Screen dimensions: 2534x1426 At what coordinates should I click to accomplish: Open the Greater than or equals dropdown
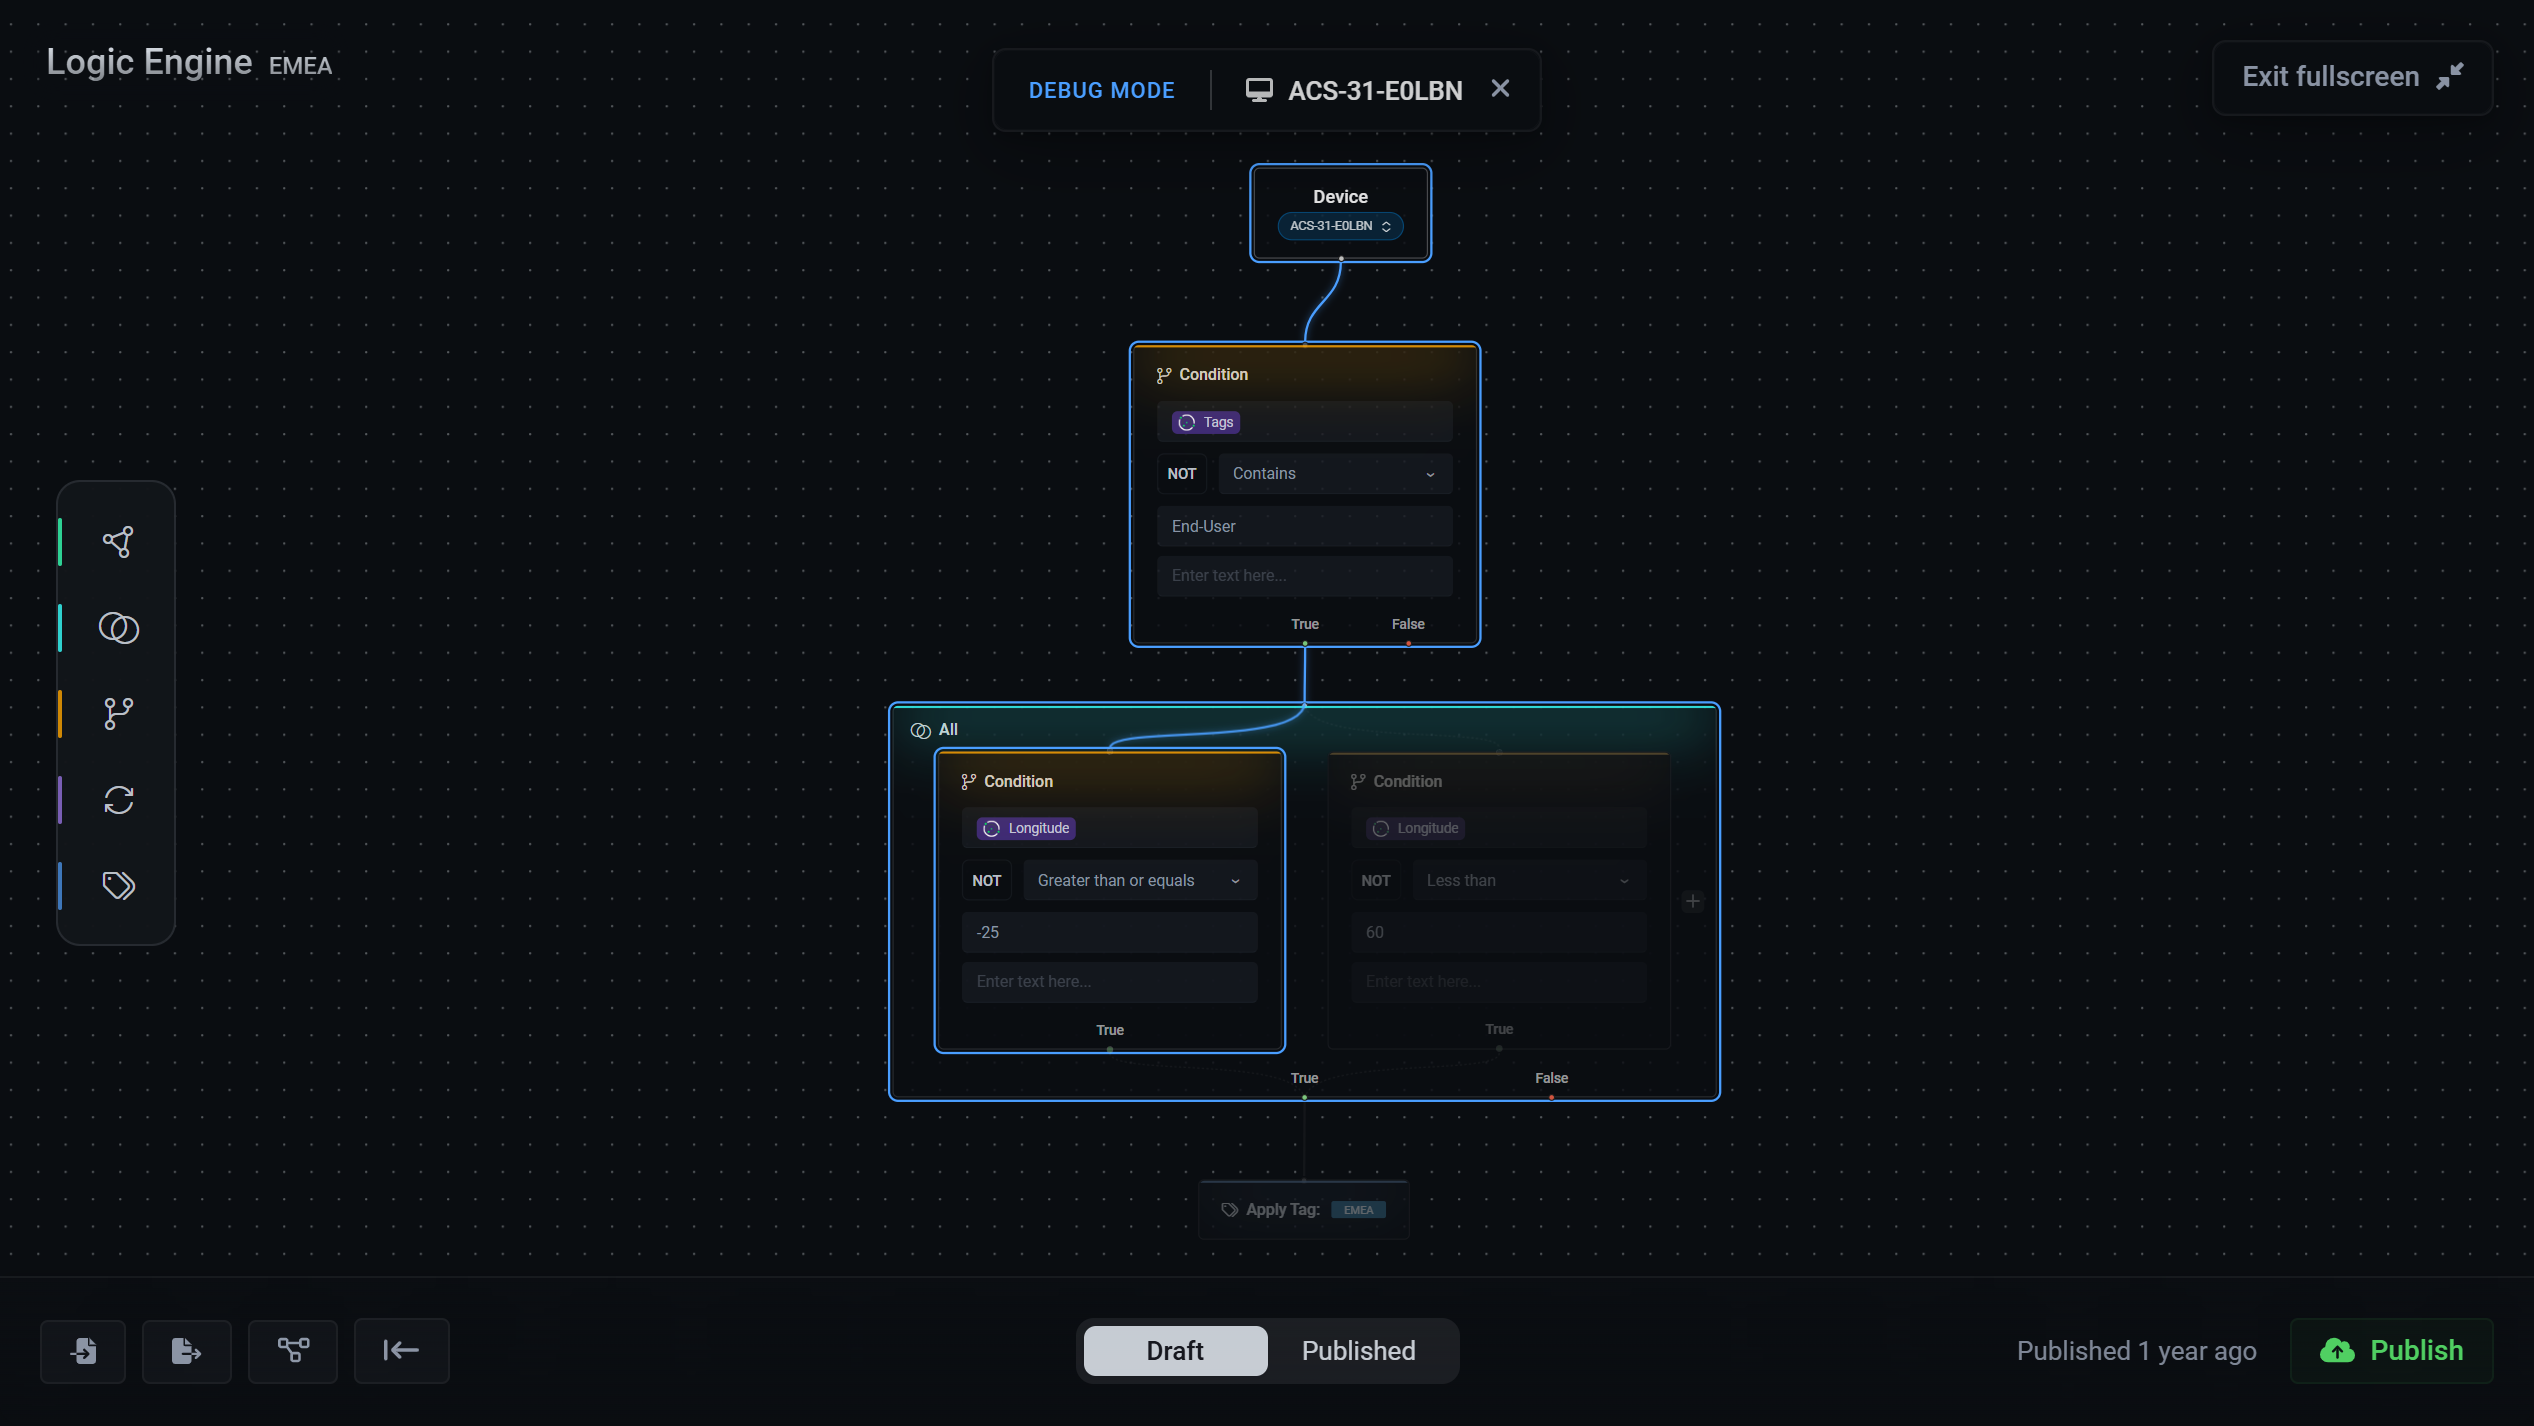point(1139,881)
